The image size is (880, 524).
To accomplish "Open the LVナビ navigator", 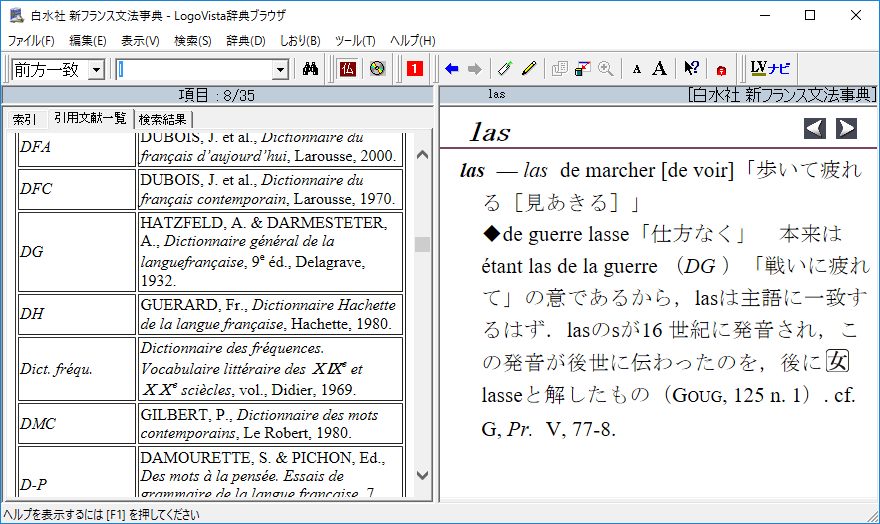I will click(770, 69).
